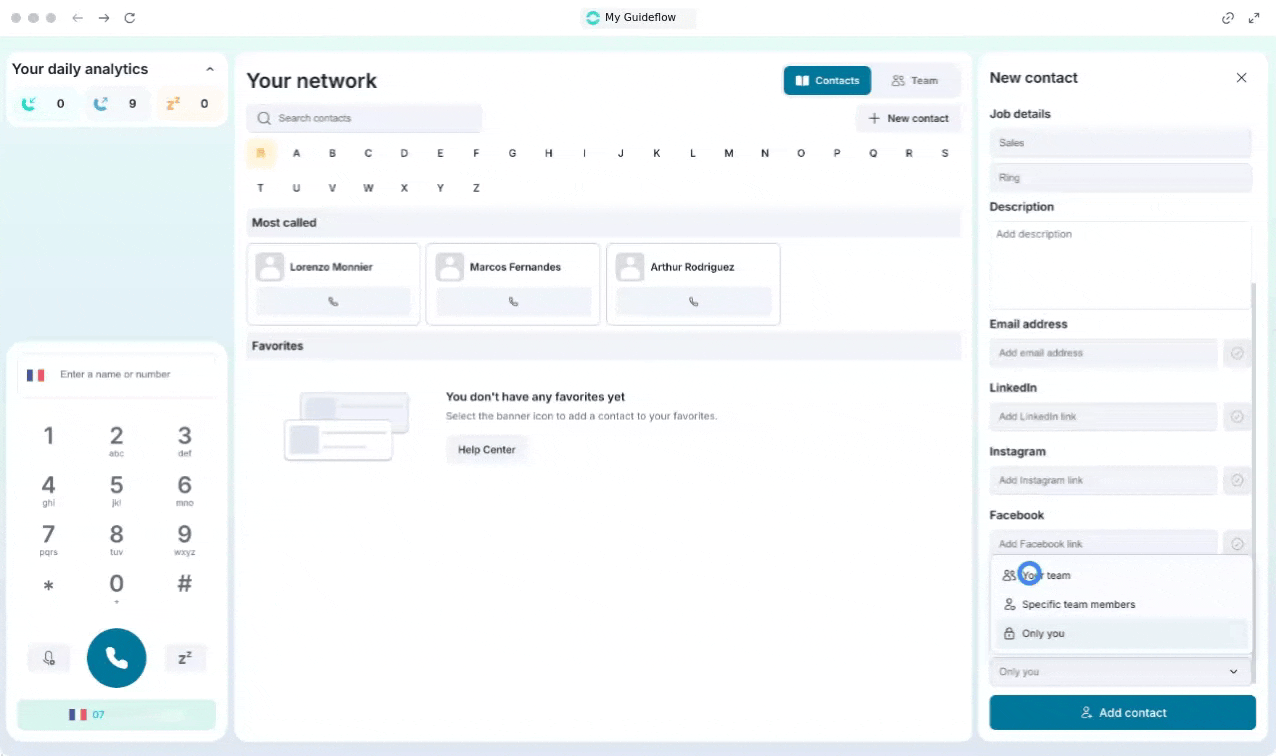1276x756 pixels.
Task: Click the snooze Zz button beside call button
Action: point(185,658)
